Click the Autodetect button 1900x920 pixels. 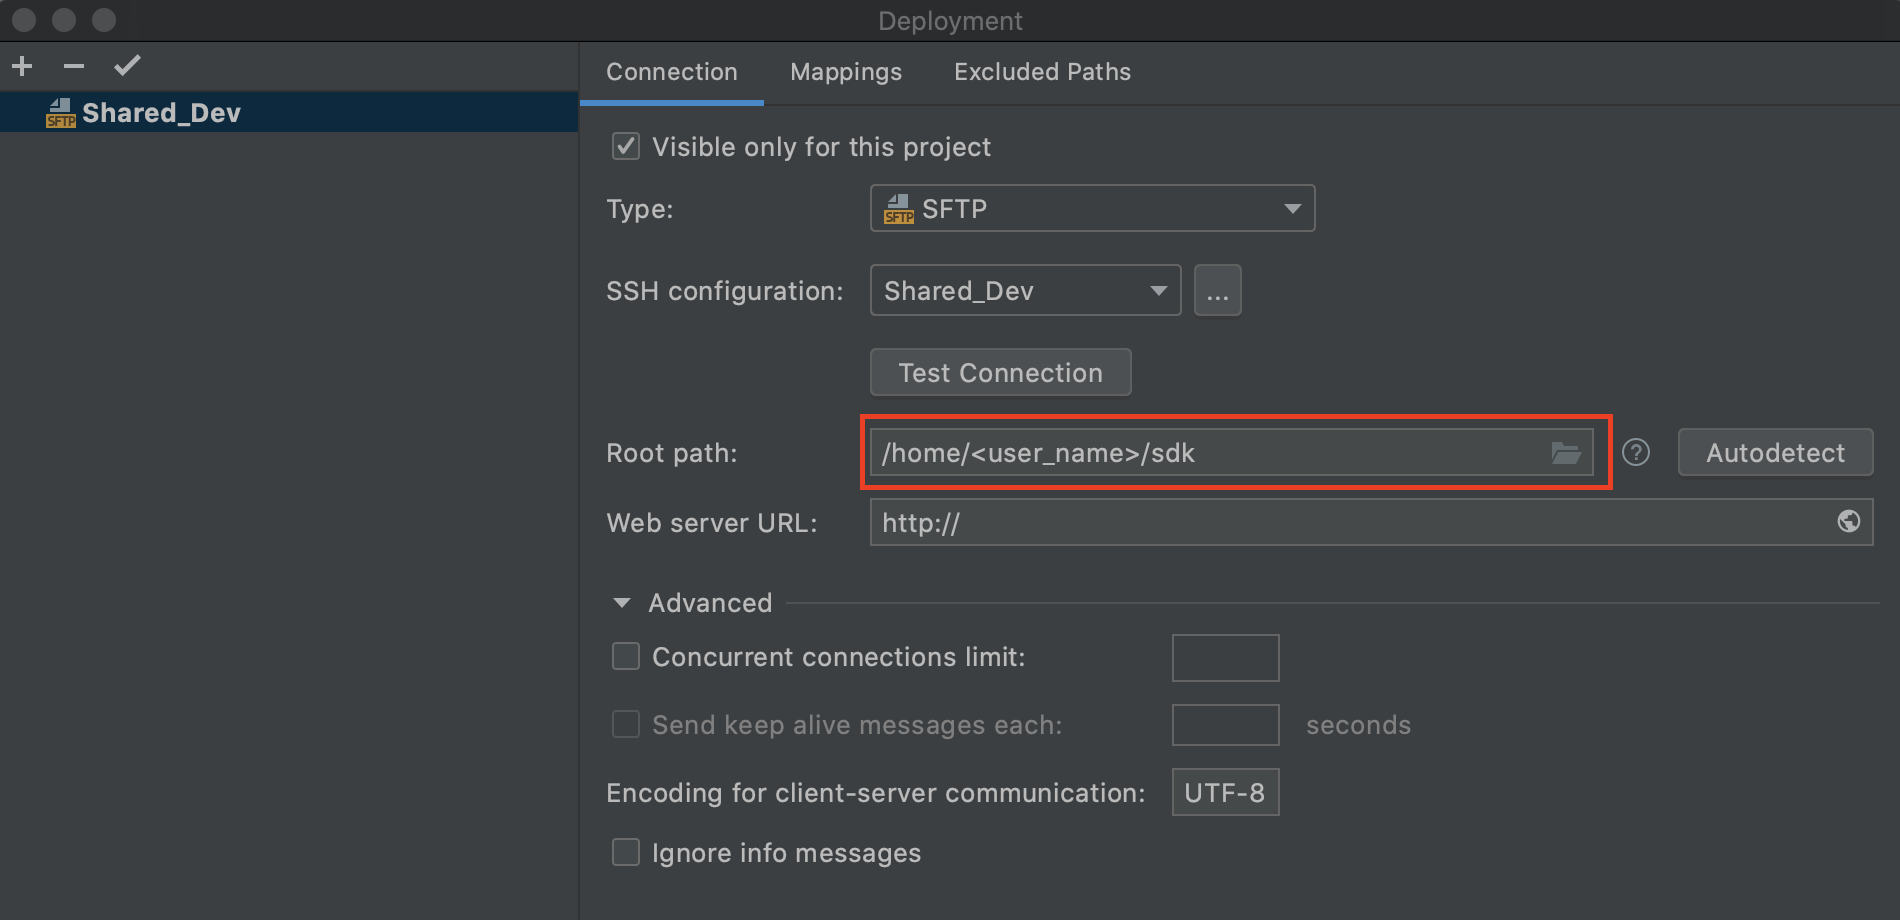[x=1775, y=452]
